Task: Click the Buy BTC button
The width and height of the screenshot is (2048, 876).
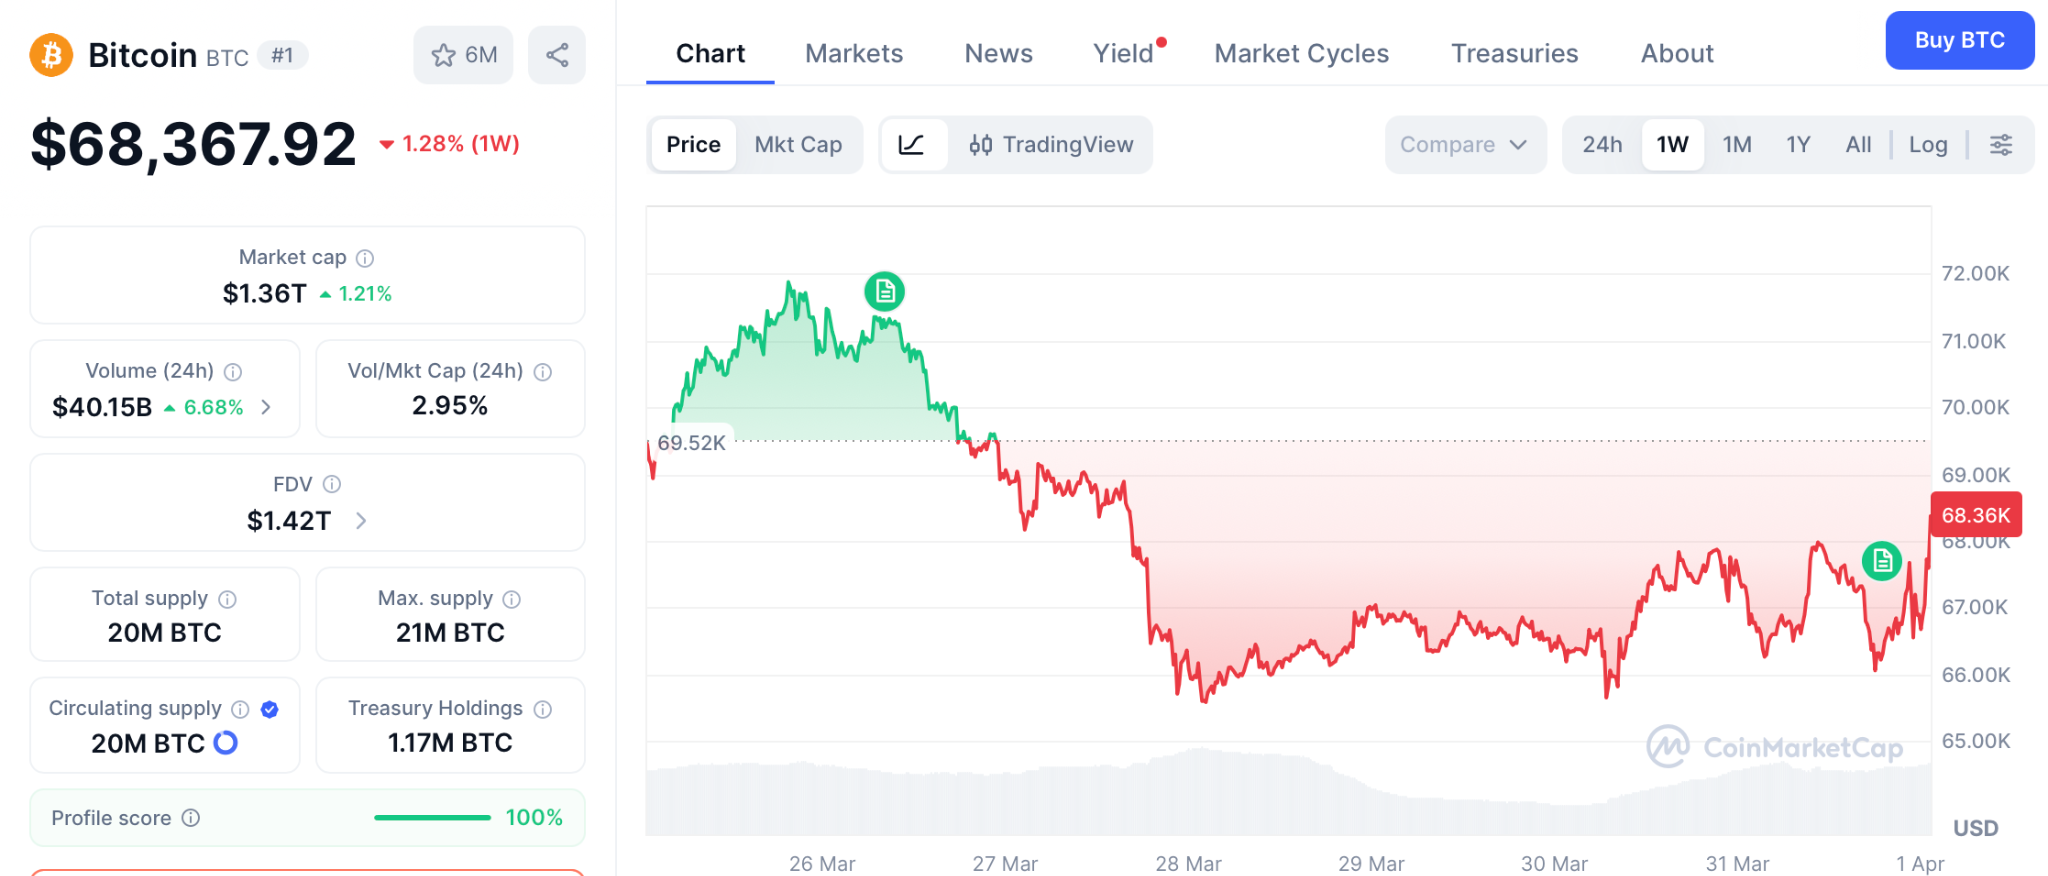Action: tap(1959, 41)
